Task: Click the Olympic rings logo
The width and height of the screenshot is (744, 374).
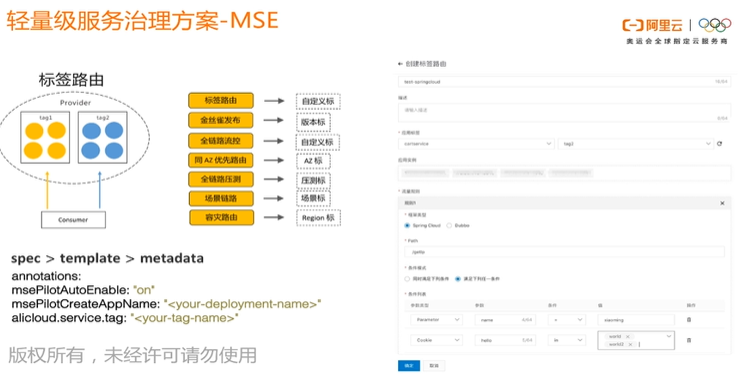Action: [x=715, y=25]
